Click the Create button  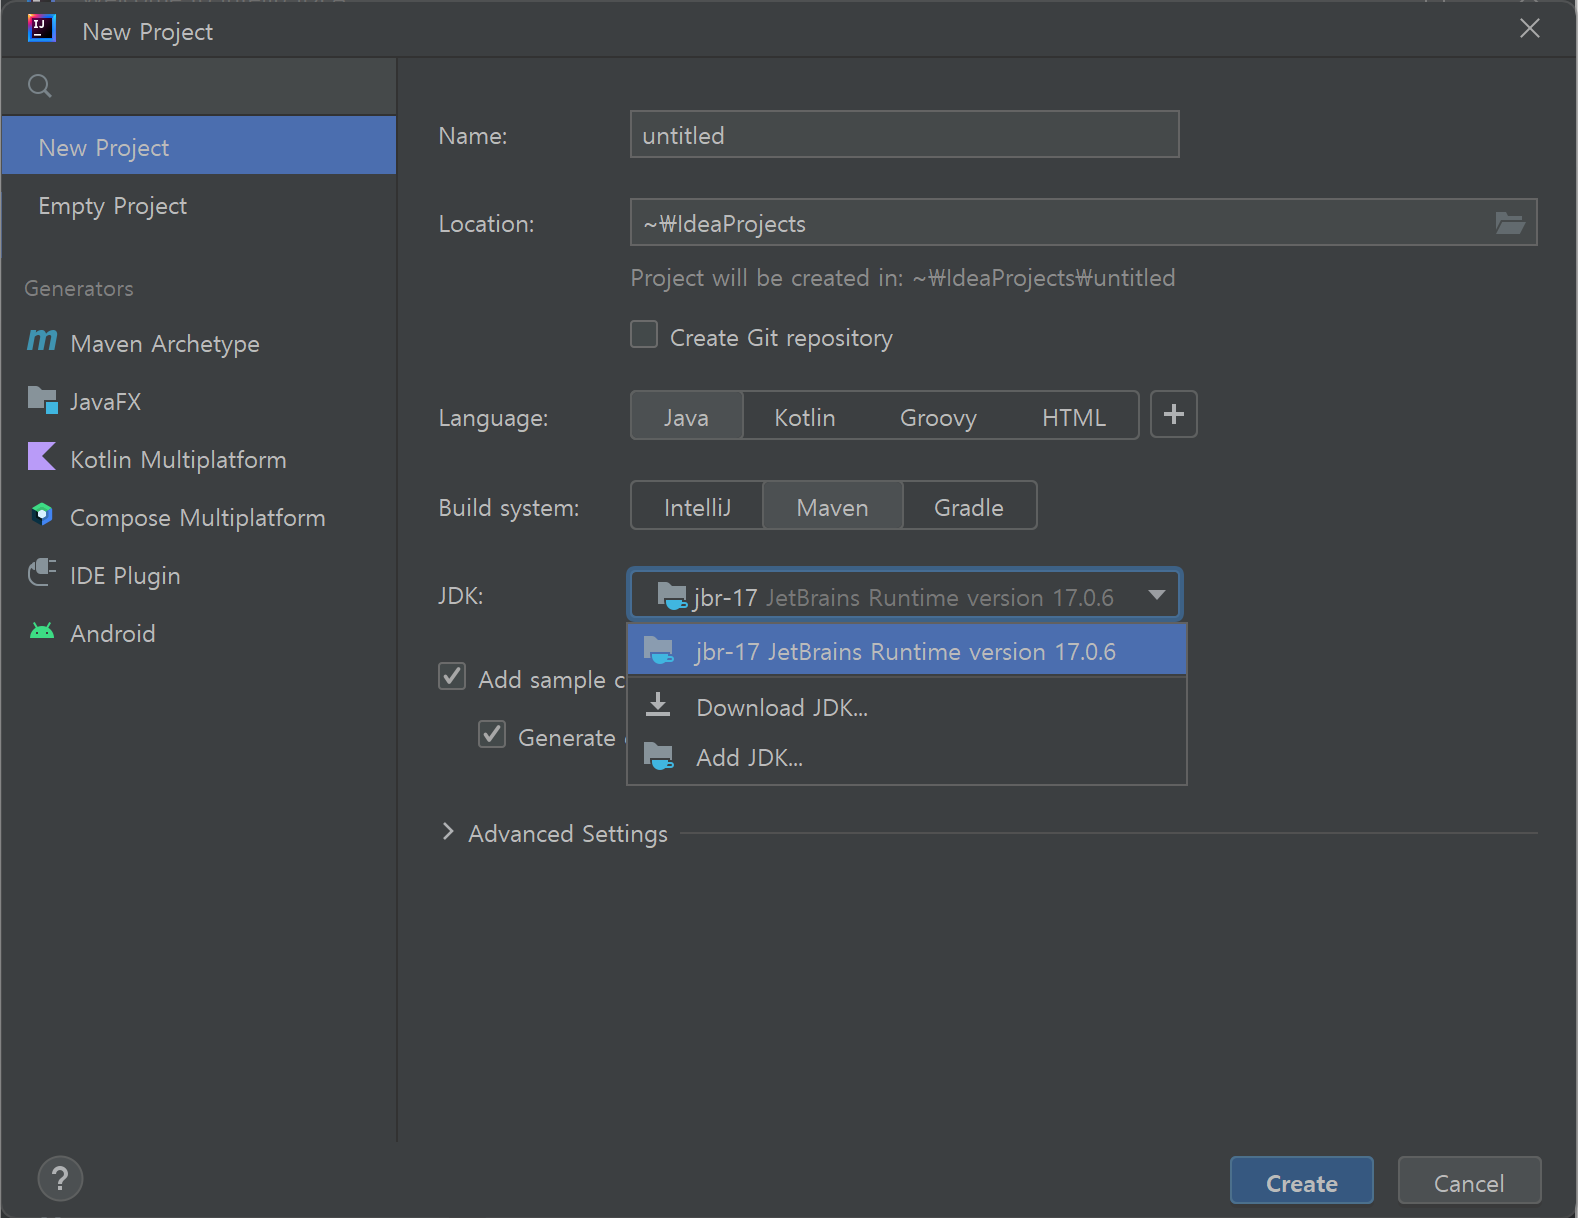1301,1181
